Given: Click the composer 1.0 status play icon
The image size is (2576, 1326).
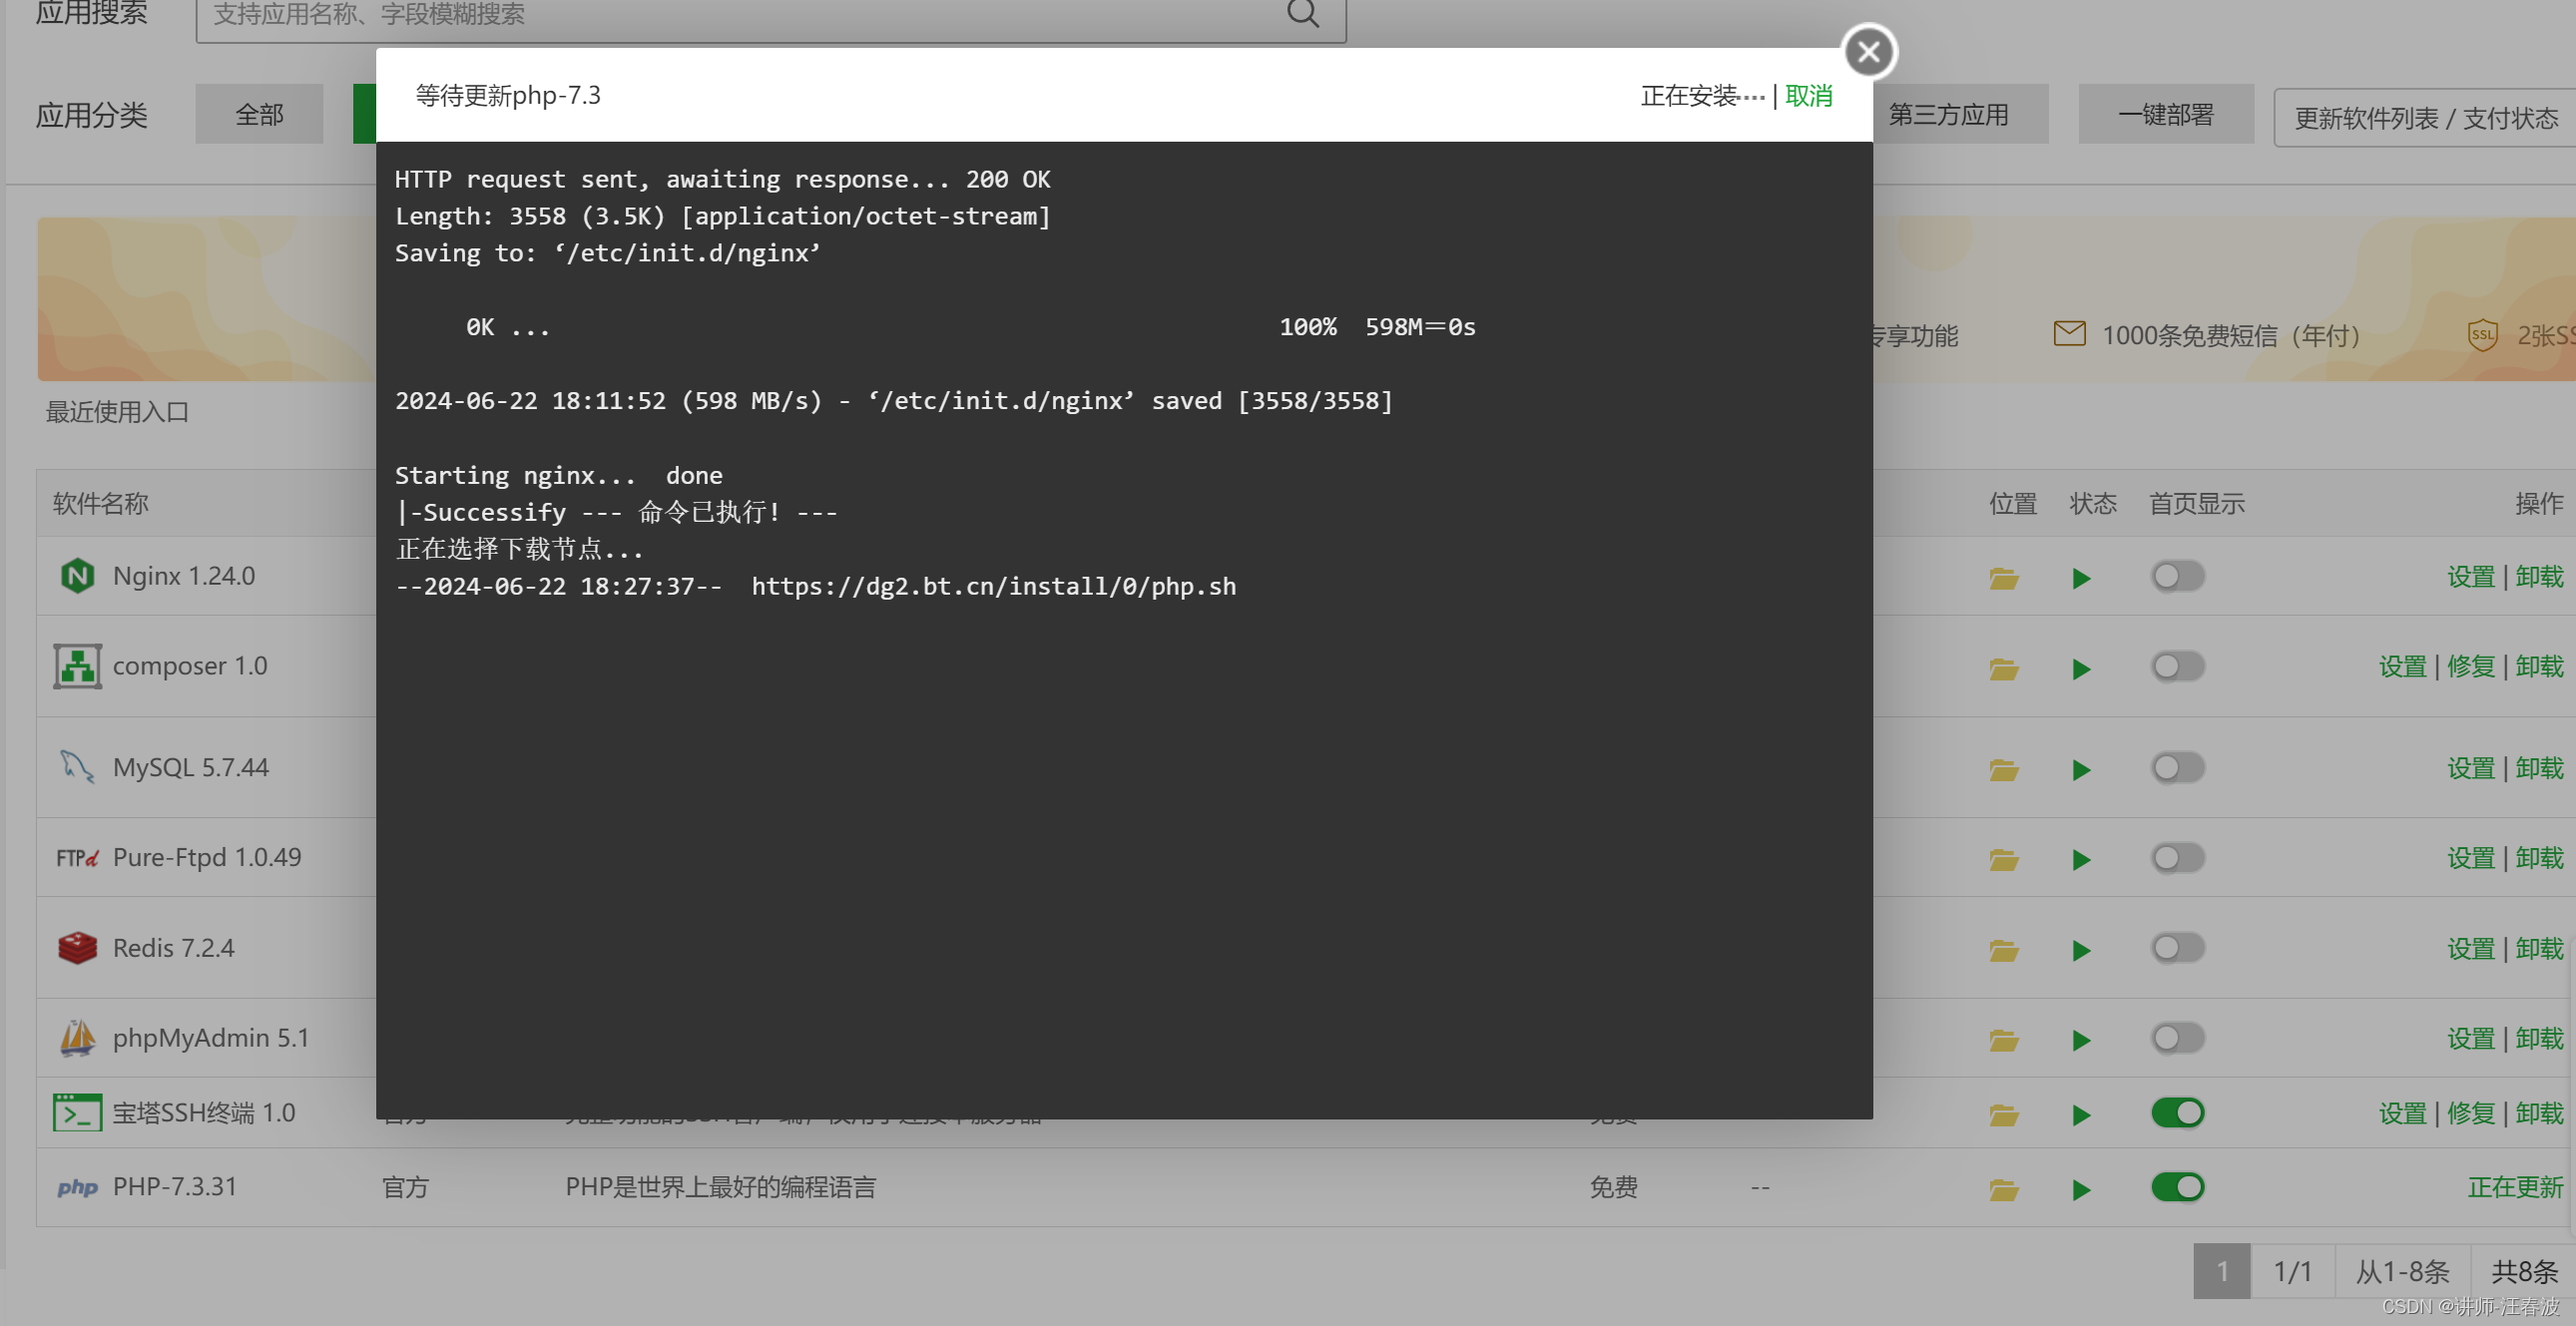Looking at the screenshot, I should click(2082, 669).
